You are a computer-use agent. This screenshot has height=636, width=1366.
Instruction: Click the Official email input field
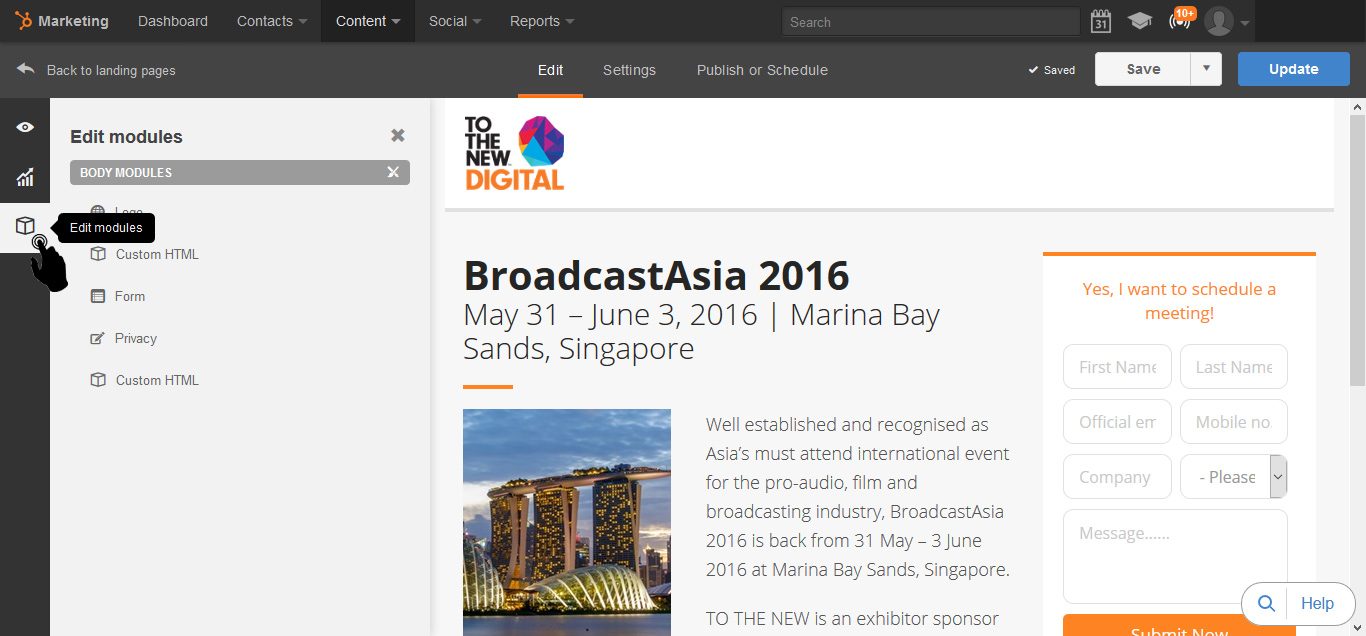1117,422
